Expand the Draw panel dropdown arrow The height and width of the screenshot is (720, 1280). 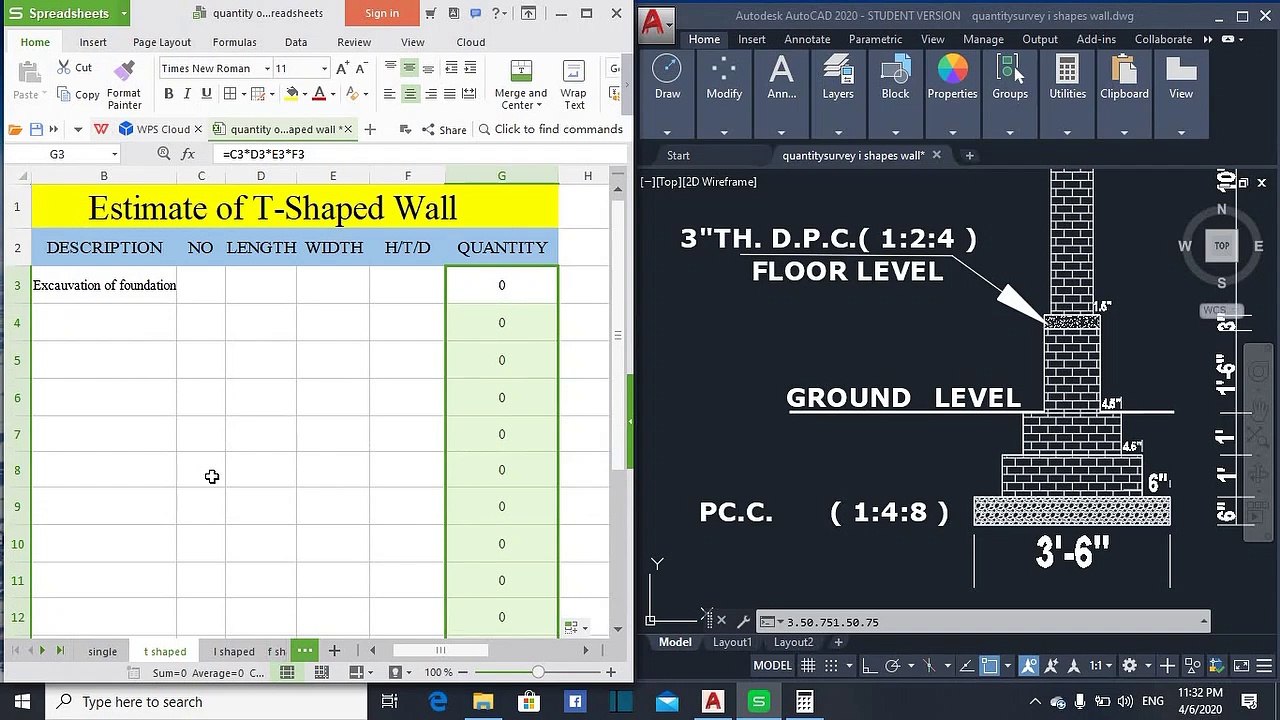point(667,132)
